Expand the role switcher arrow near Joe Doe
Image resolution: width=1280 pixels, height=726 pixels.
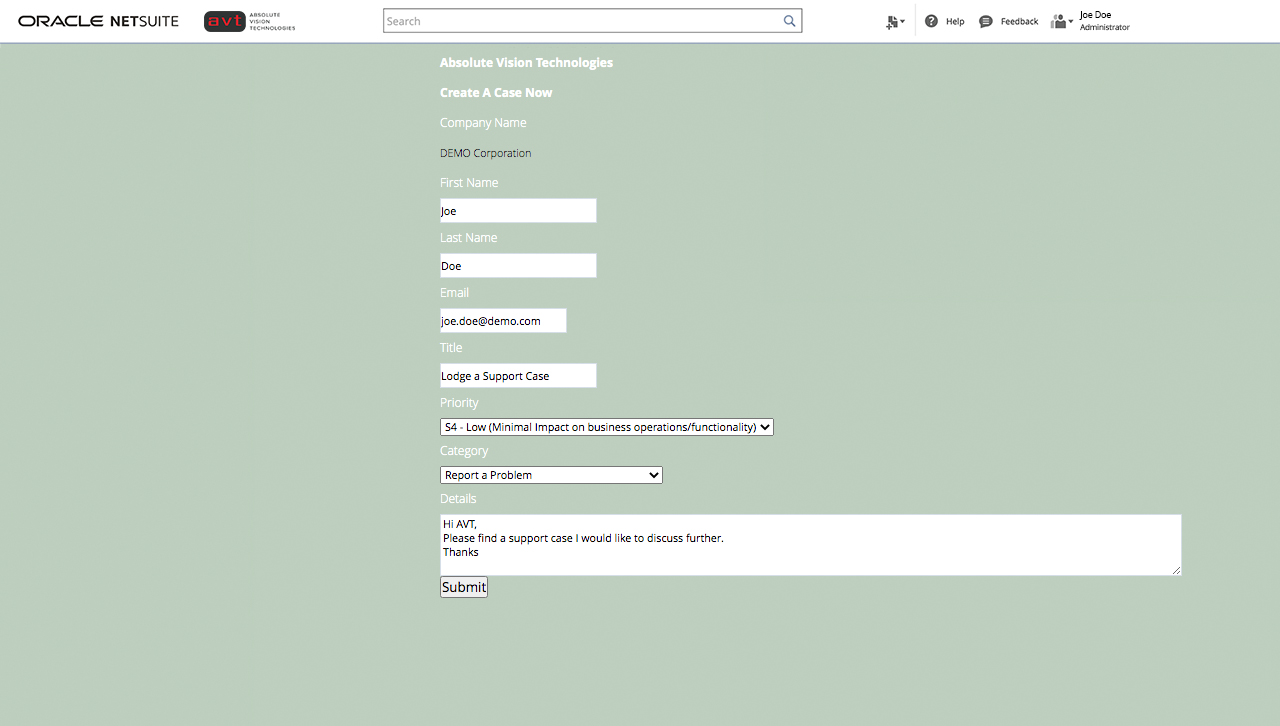click(1072, 22)
